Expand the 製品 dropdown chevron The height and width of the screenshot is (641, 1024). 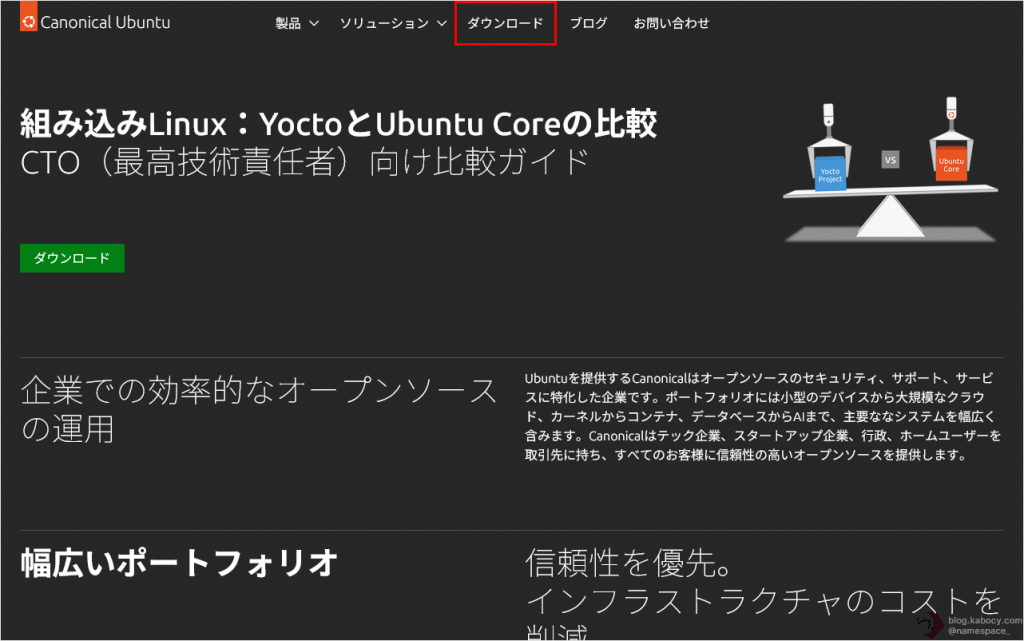(x=314, y=23)
